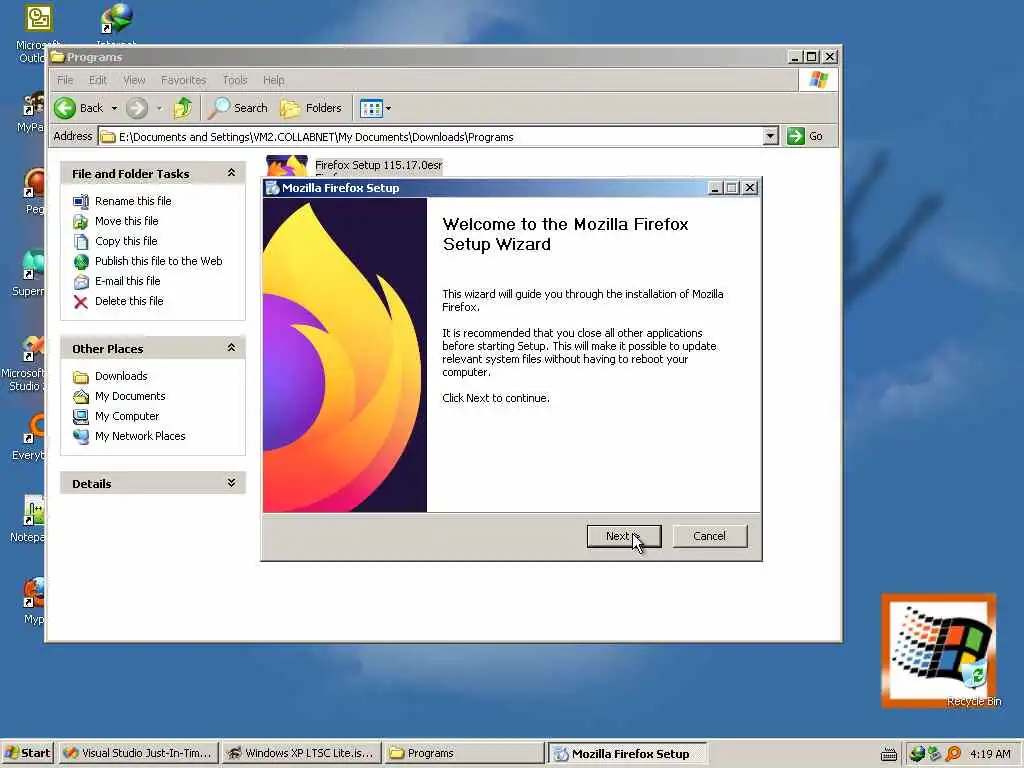Click Mozilla Firefox Setup taskbar item
1024x768 pixels.
tap(627, 753)
